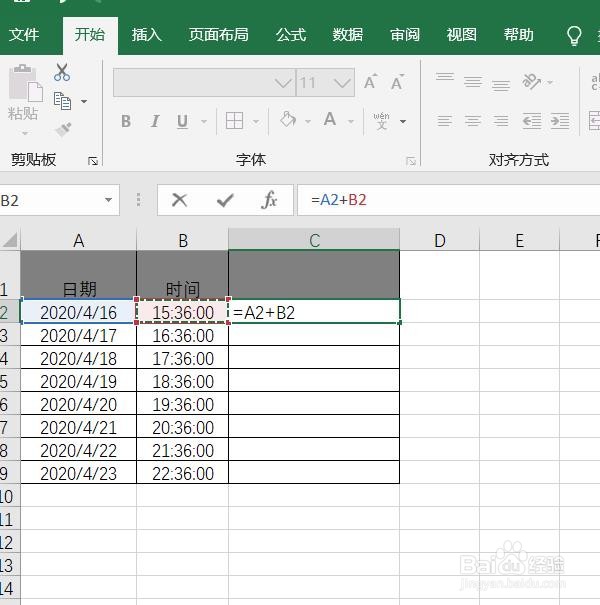Viewport: 600px width, 605px height.
Task: Click the Format Painter brush icon
Action: pyautogui.click(x=63, y=130)
